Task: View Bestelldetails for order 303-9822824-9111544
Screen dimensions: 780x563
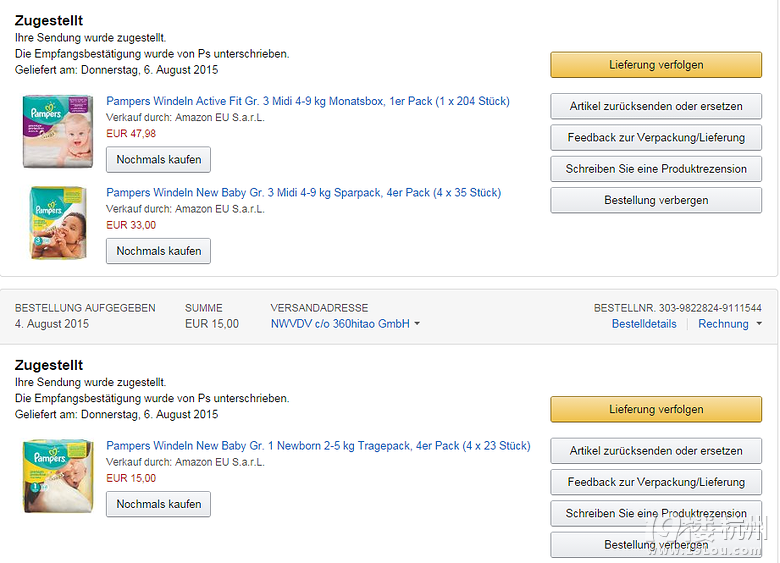Action: coord(644,324)
